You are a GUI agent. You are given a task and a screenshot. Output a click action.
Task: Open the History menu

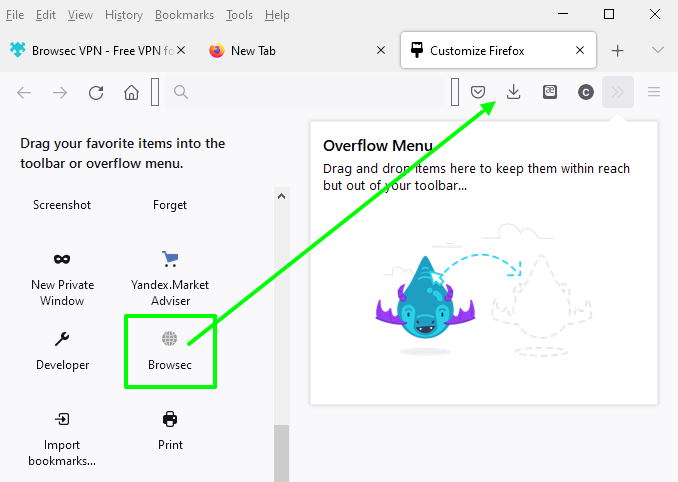pos(124,15)
